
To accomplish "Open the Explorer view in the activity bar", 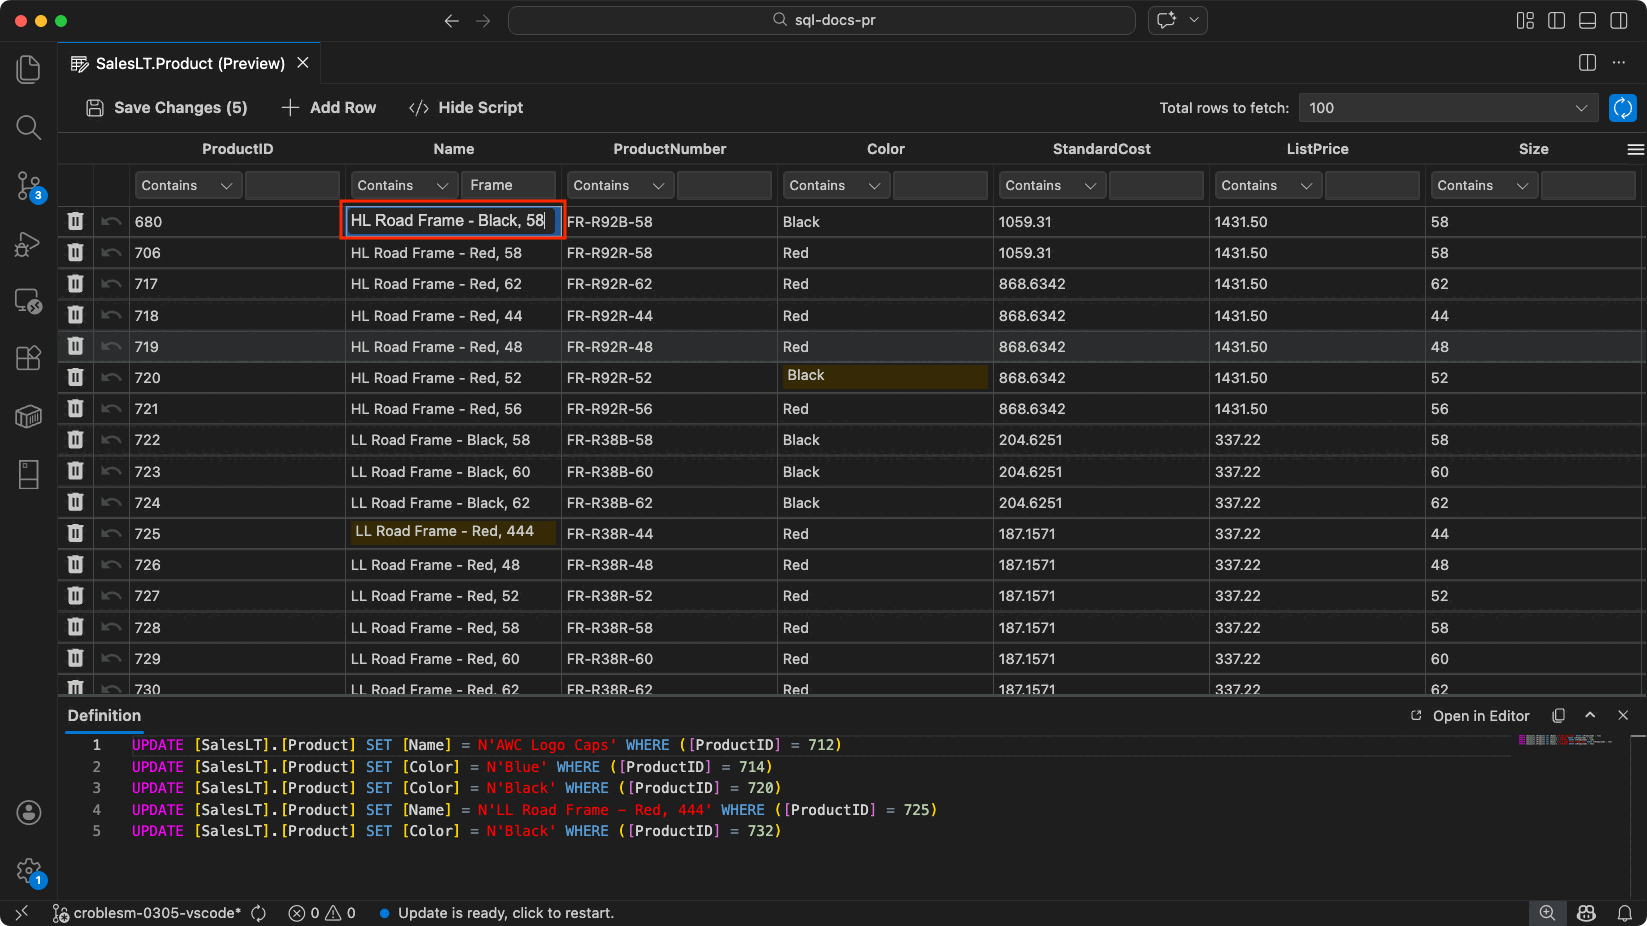I will tap(28, 69).
